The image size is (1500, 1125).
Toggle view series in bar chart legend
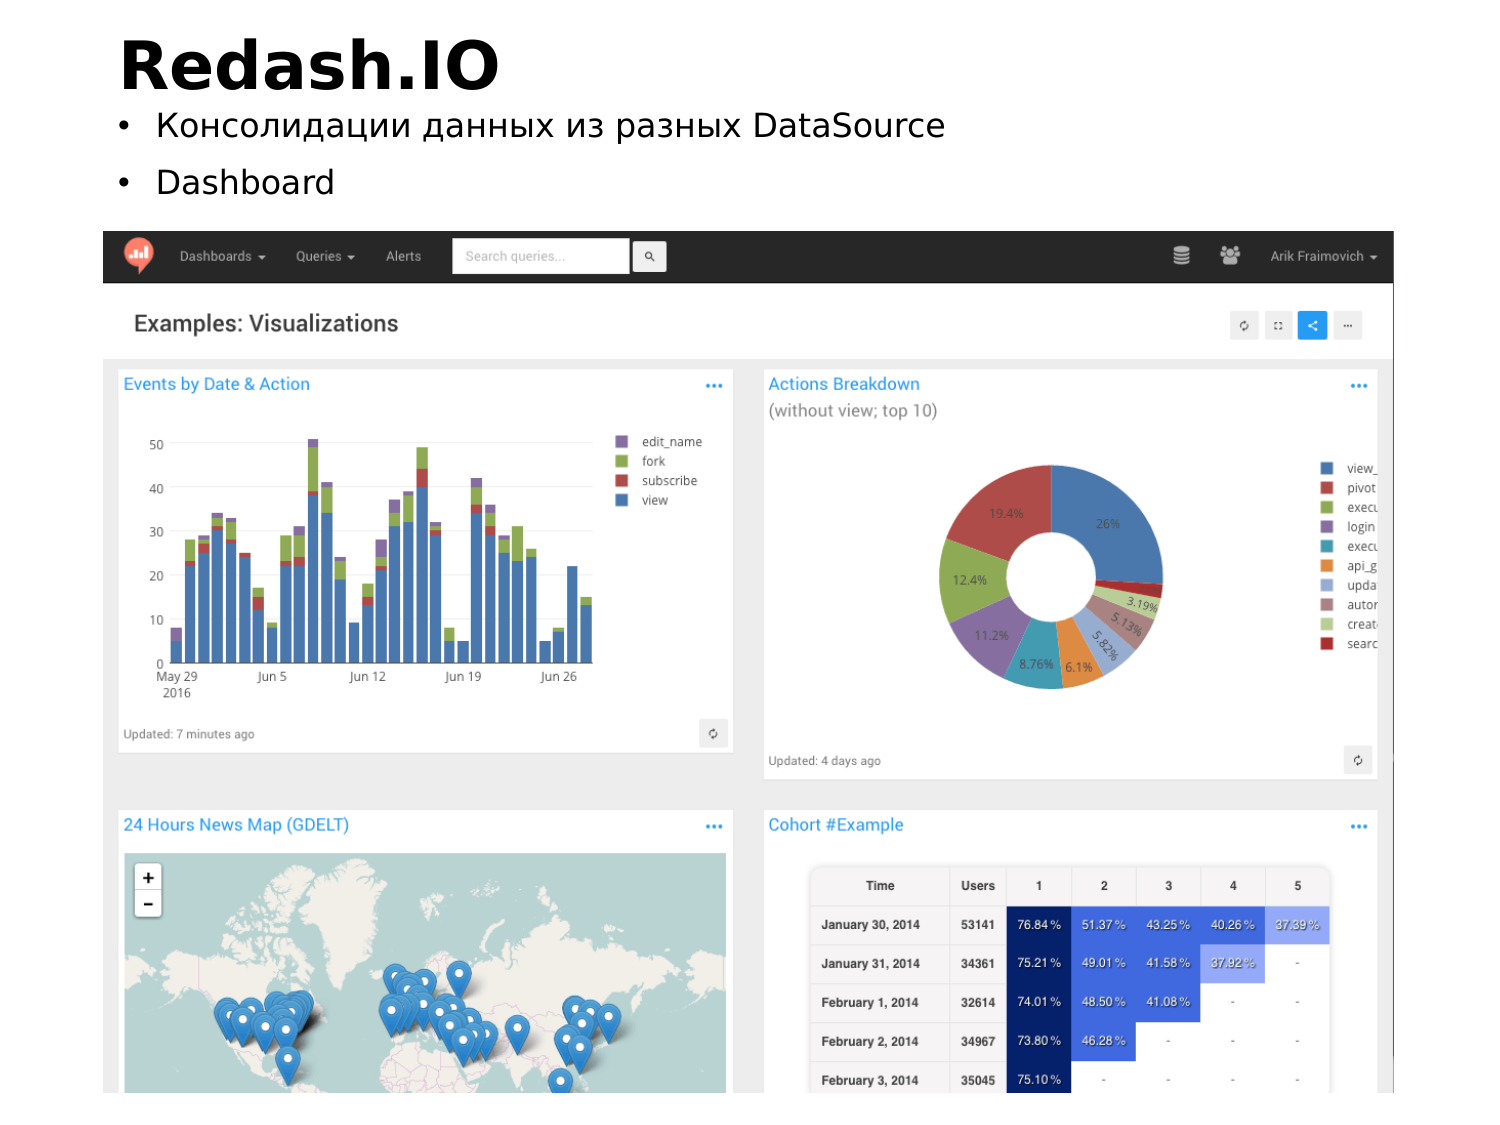point(641,500)
